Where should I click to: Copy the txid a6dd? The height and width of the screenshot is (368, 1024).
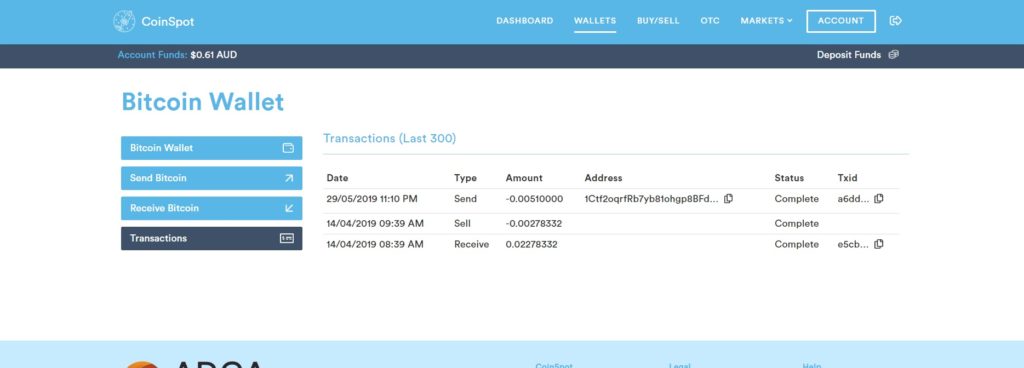click(x=878, y=198)
